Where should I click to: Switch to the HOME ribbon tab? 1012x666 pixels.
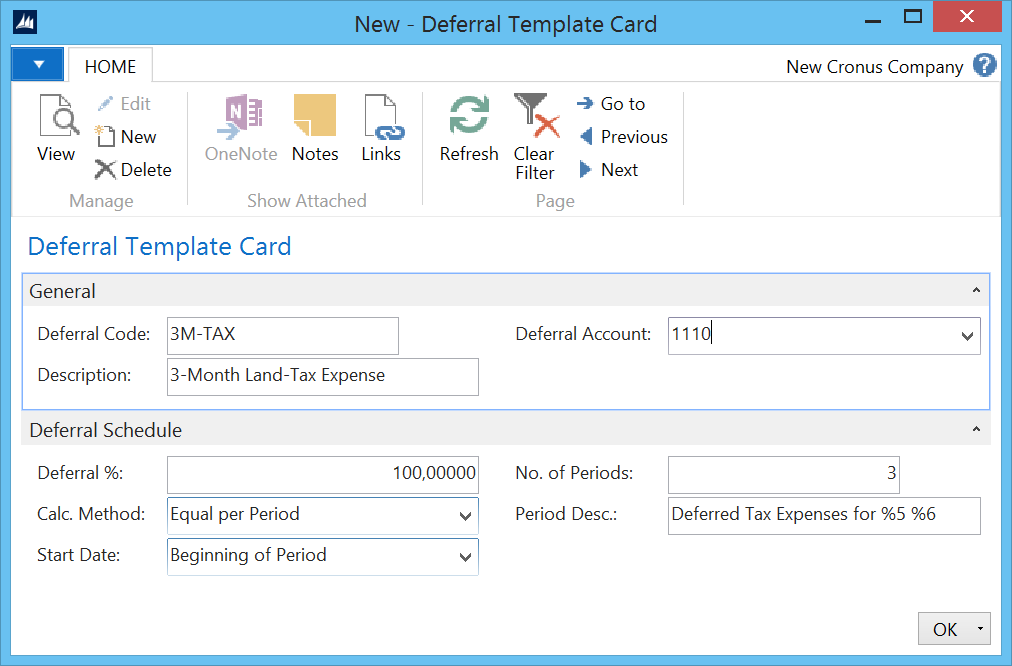pos(109,65)
